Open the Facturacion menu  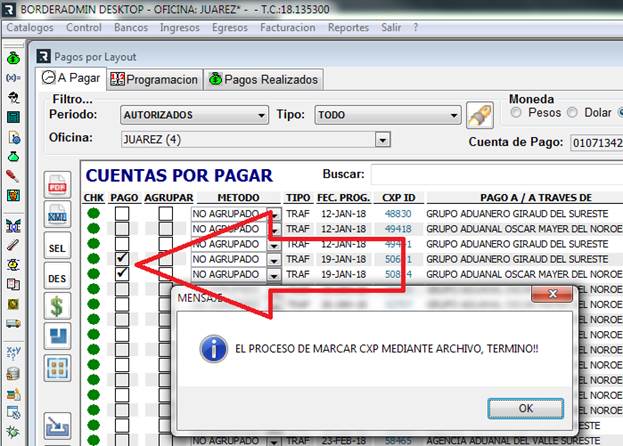tap(288, 27)
